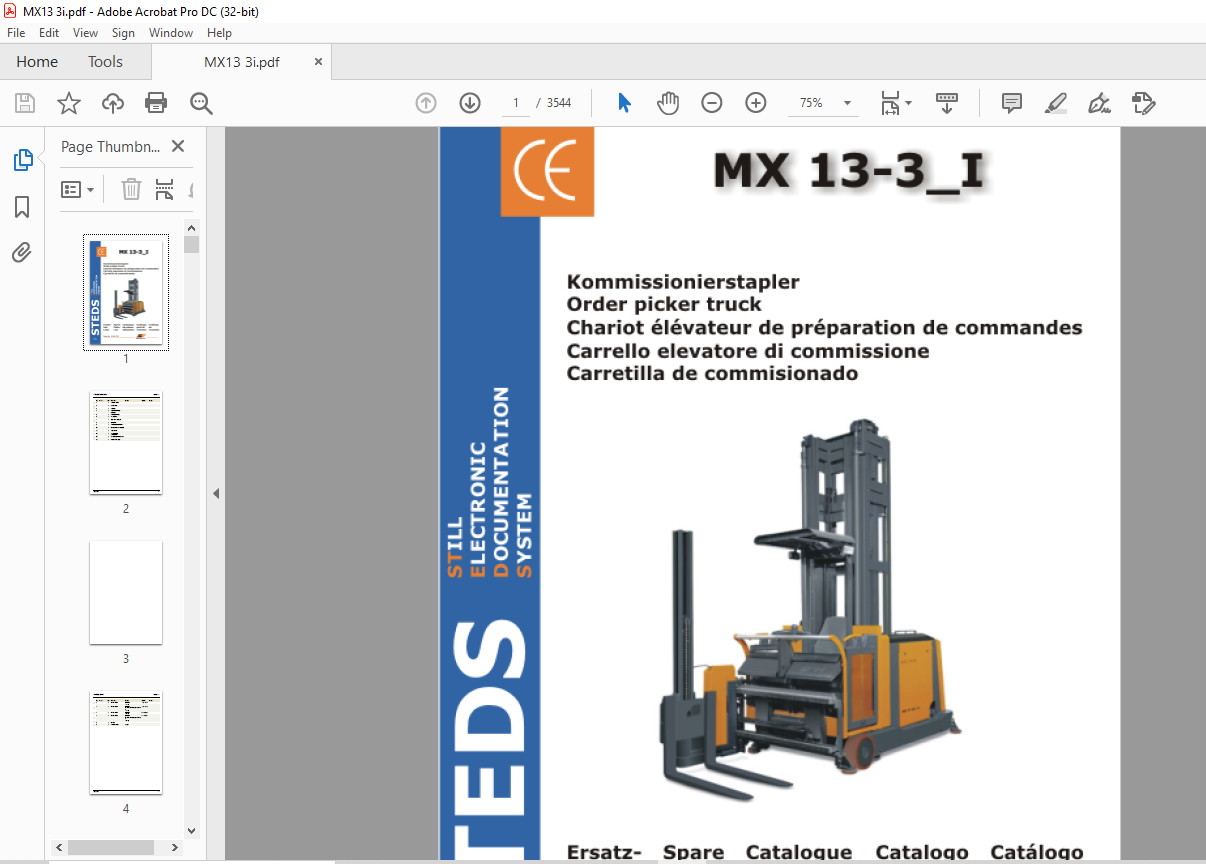
Task: Zoom in with the plus icon
Action: [x=756, y=103]
